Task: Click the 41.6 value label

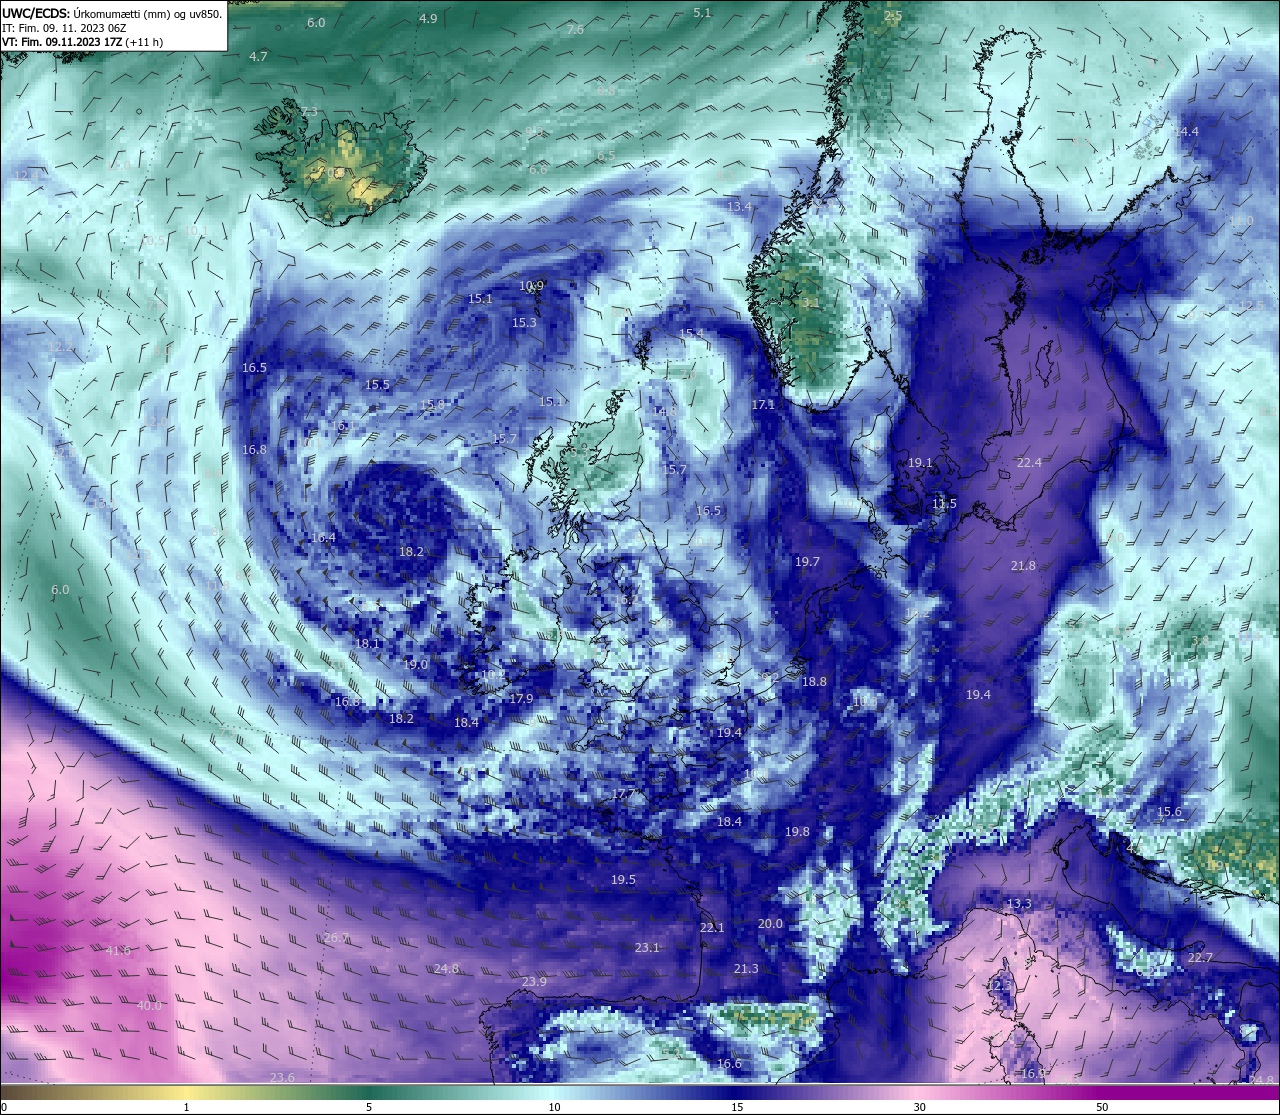Action: 118,950
